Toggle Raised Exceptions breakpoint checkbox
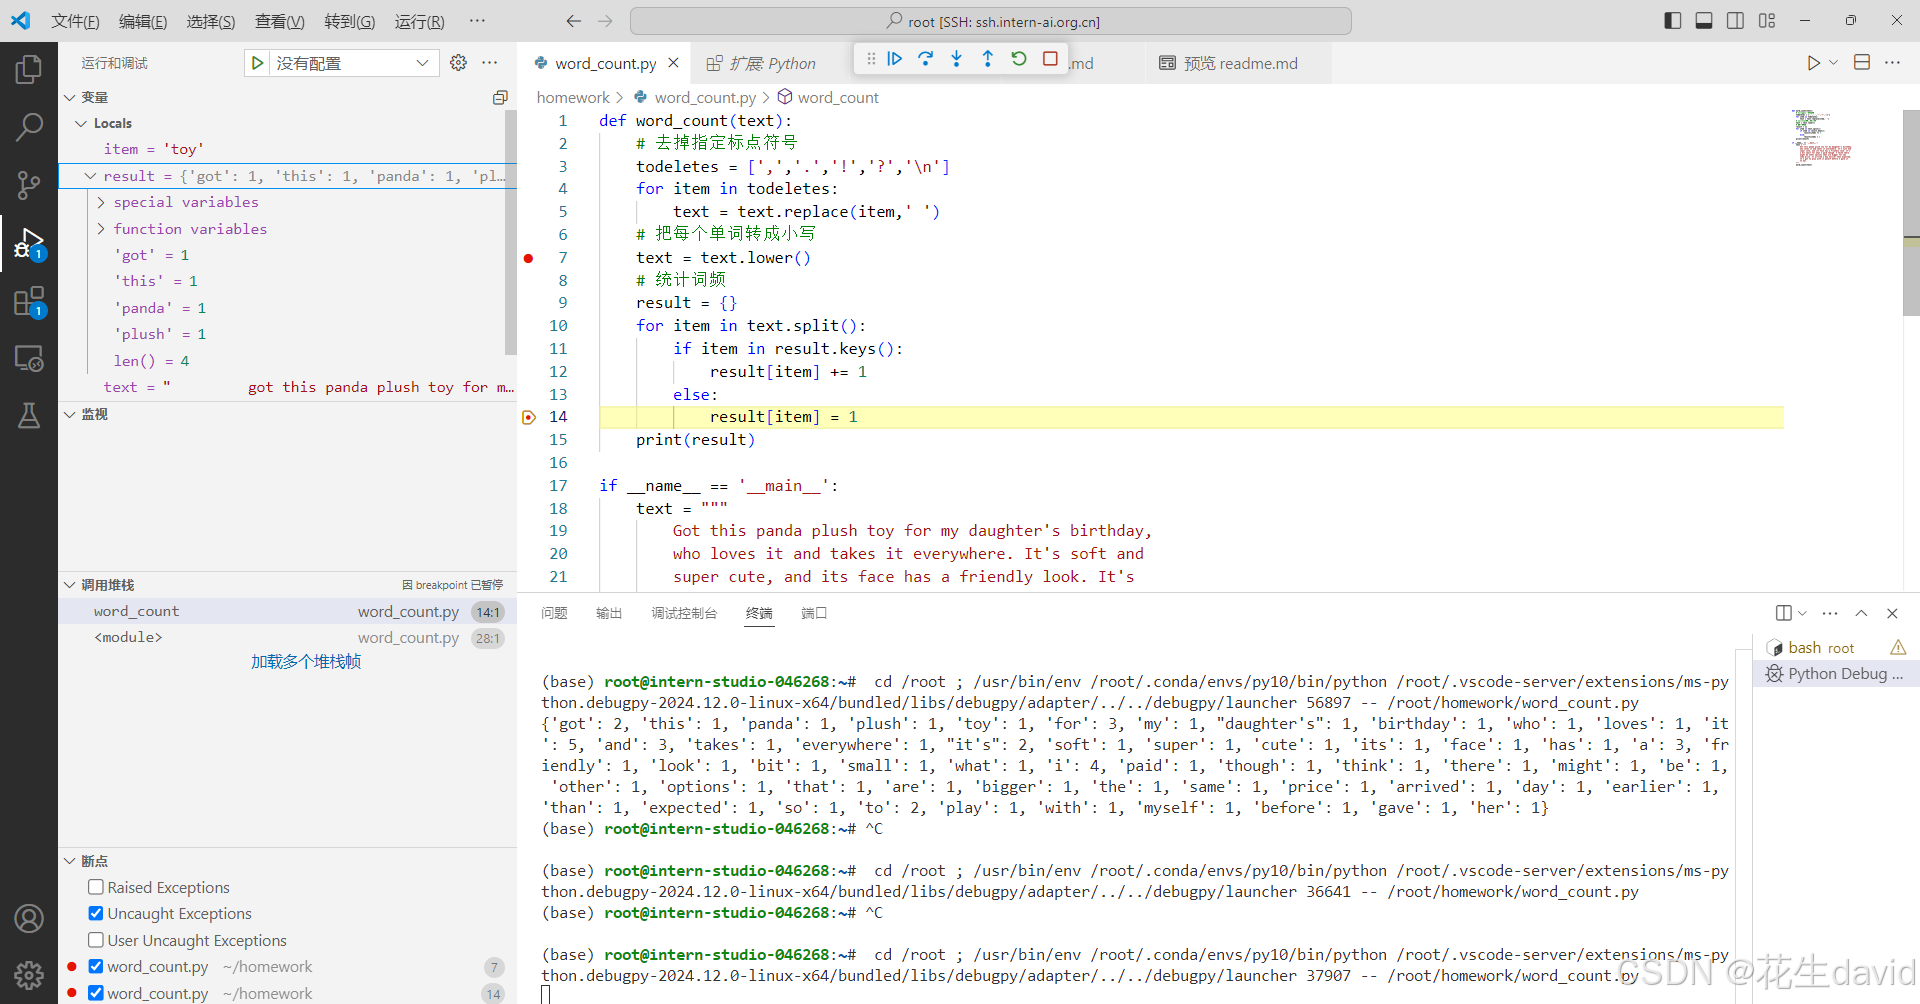 [x=96, y=887]
